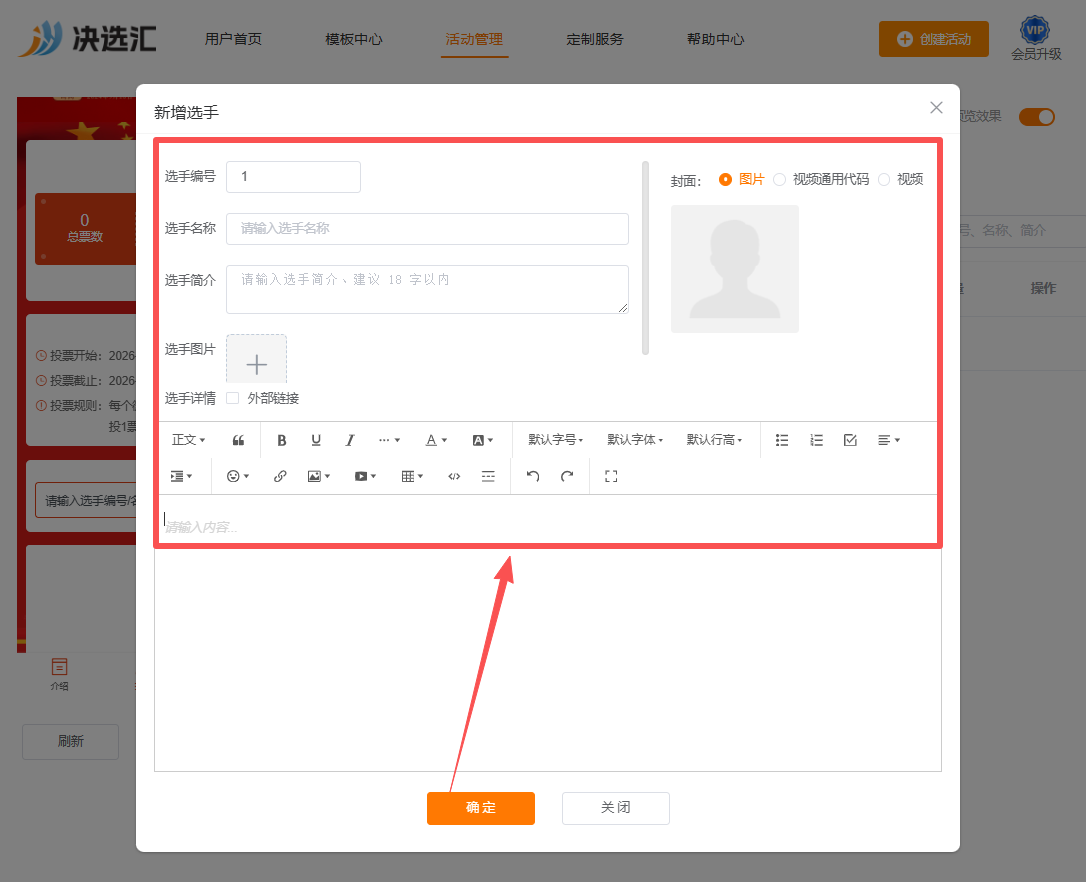Image resolution: width=1086 pixels, height=882 pixels.
Task: Open the insert video dropdown
Action: (x=365, y=476)
